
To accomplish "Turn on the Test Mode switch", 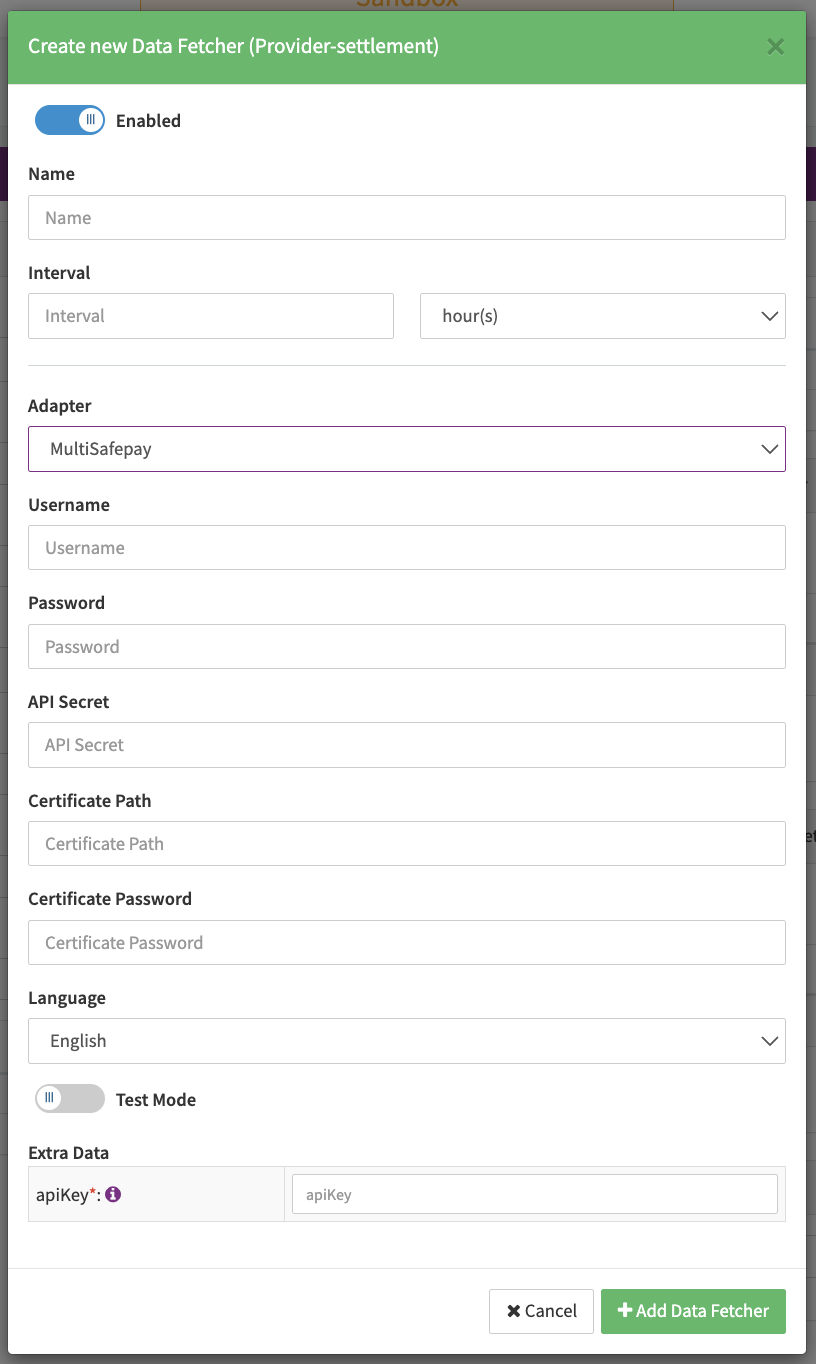I will (x=70, y=1099).
